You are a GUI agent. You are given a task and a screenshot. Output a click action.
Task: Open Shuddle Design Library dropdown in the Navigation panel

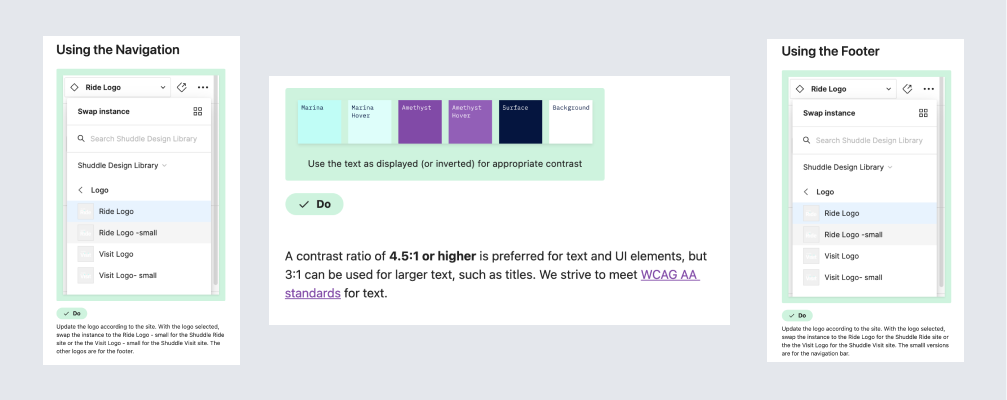pos(122,165)
